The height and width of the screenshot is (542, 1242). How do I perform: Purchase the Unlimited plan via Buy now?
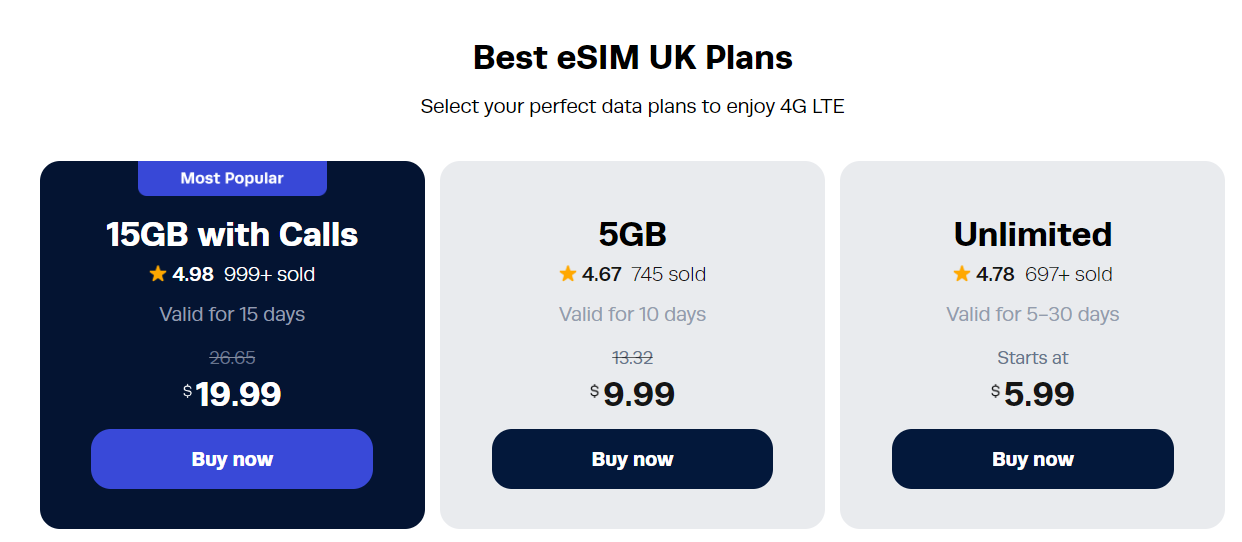(x=1032, y=459)
